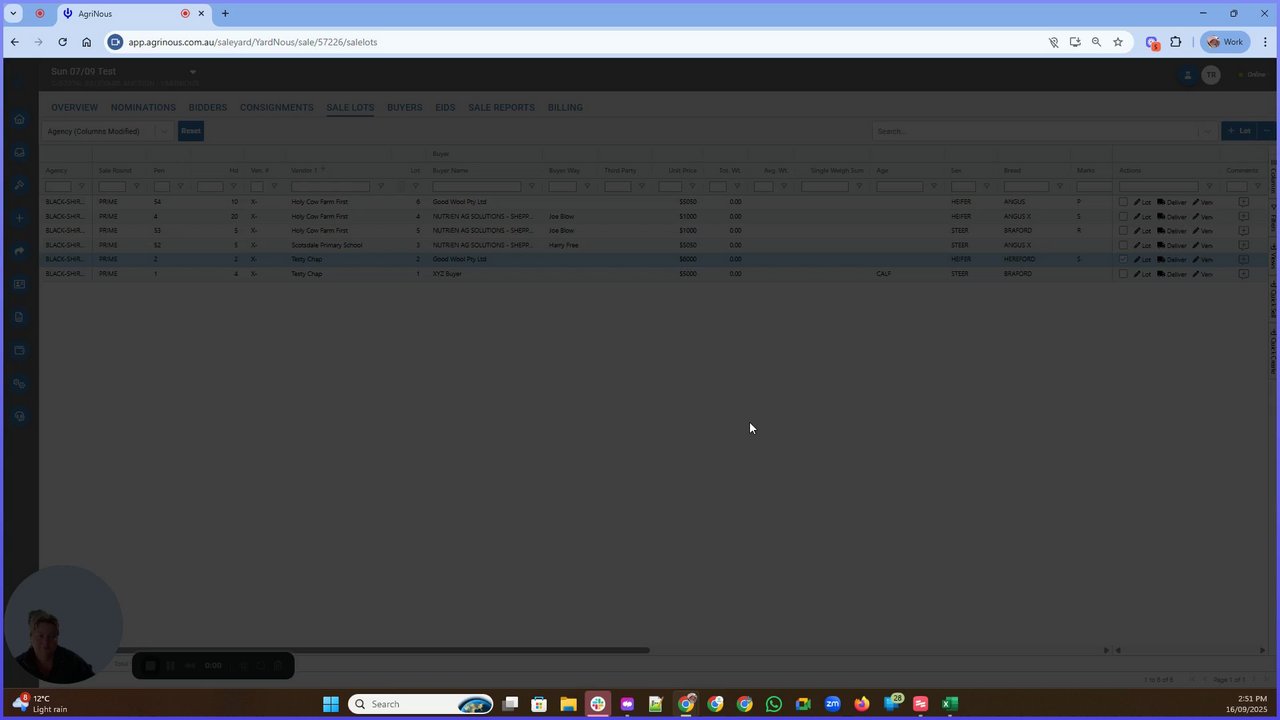Expand the Columns side panel
The width and height of the screenshot is (1280, 720).
[1273, 178]
